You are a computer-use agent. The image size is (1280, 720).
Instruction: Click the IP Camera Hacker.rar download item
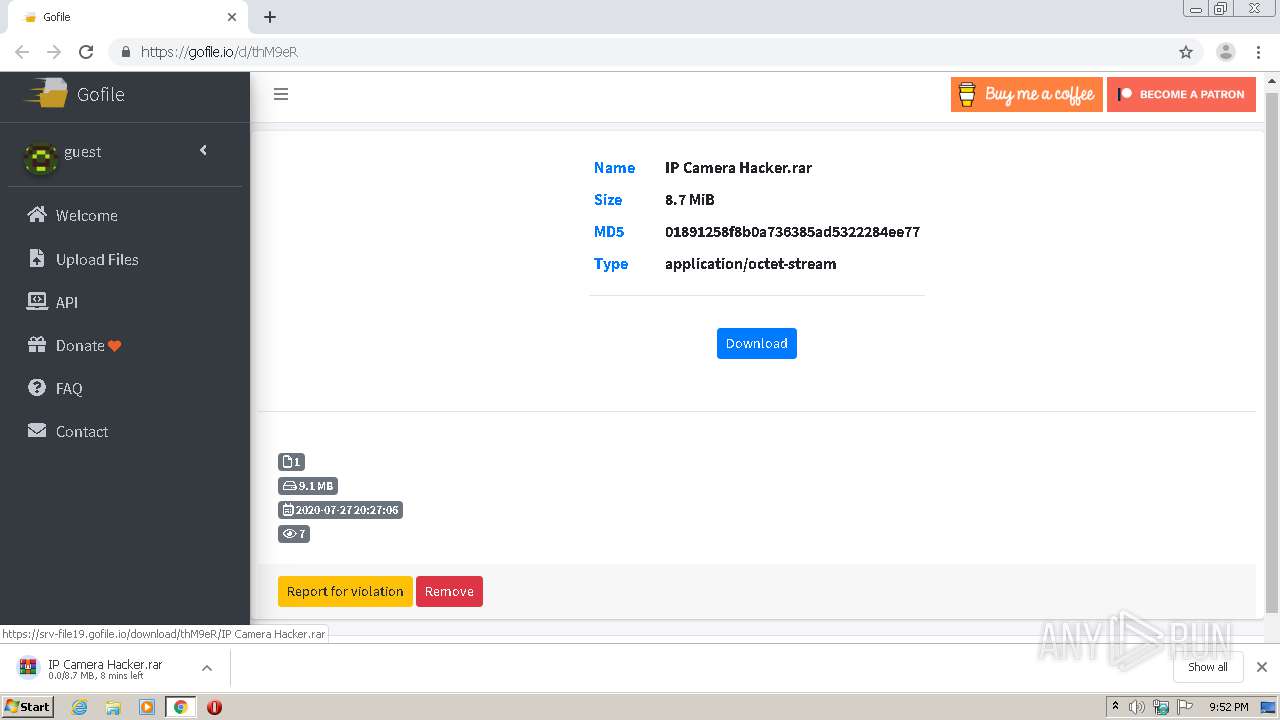click(x=105, y=668)
